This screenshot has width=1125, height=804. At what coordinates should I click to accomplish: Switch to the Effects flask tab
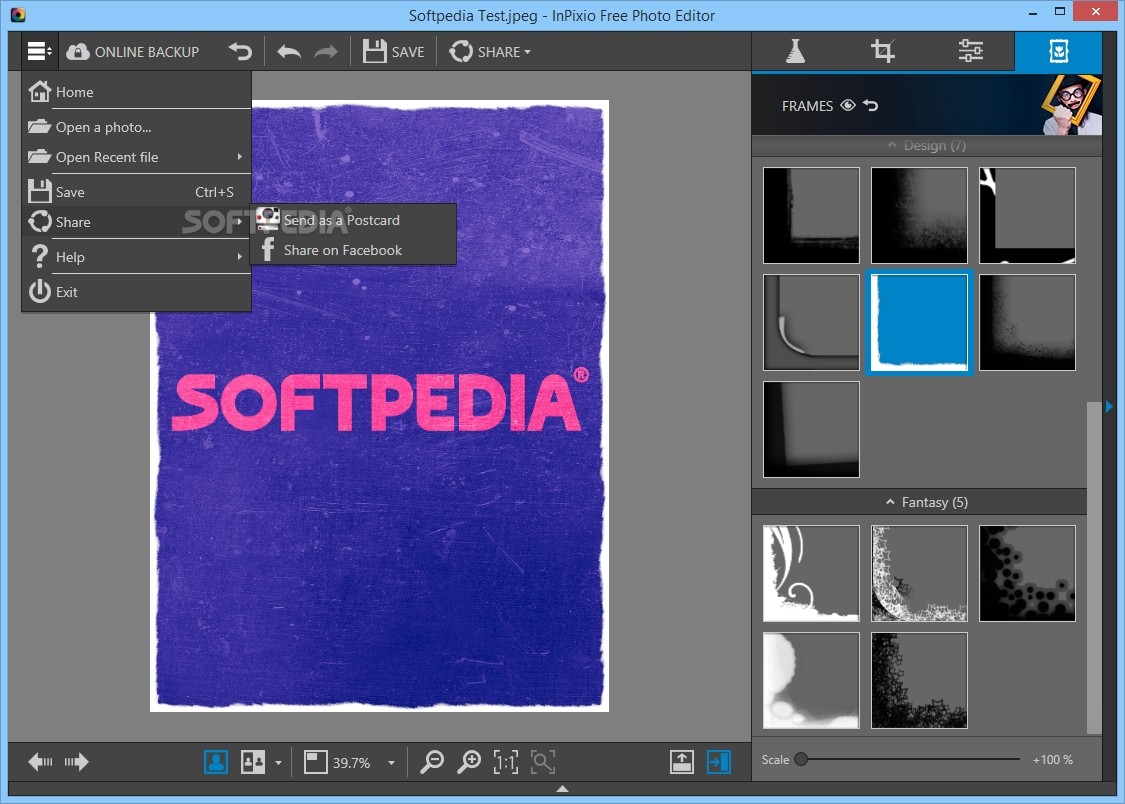pos(795,51)
